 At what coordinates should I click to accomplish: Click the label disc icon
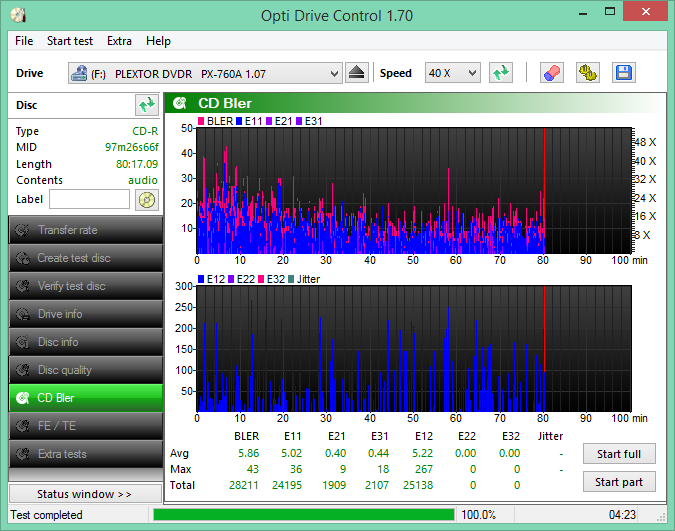coord(146,199)
